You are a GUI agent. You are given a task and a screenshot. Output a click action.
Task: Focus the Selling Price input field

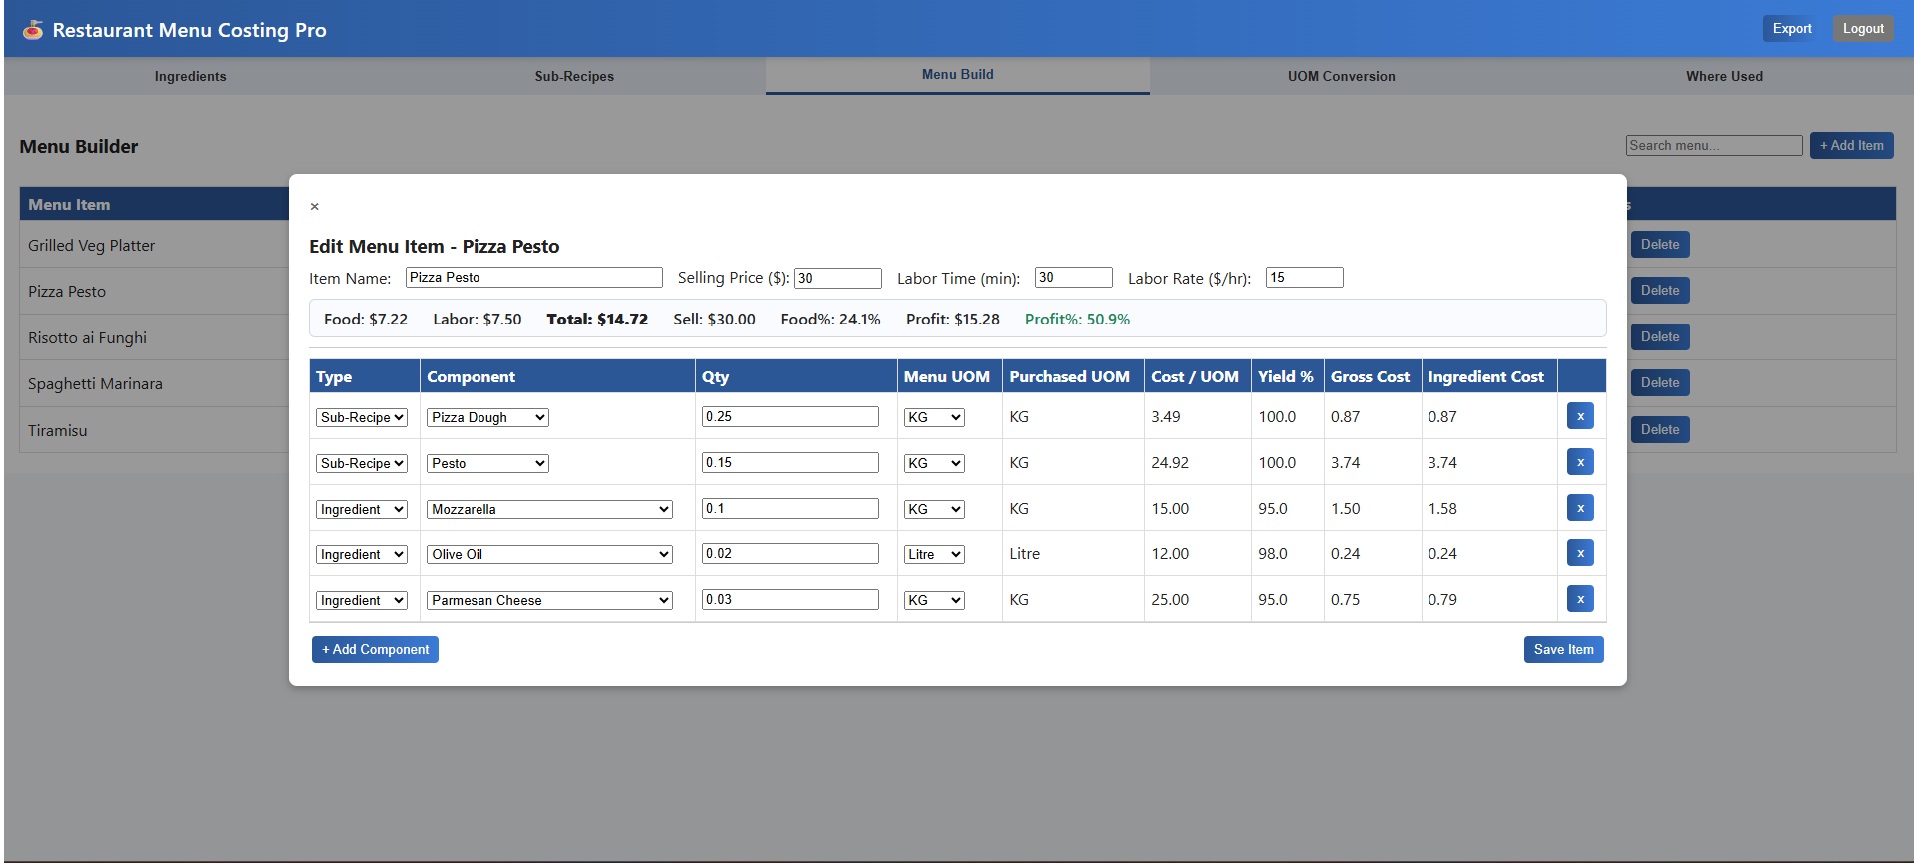tap(837, 279)
